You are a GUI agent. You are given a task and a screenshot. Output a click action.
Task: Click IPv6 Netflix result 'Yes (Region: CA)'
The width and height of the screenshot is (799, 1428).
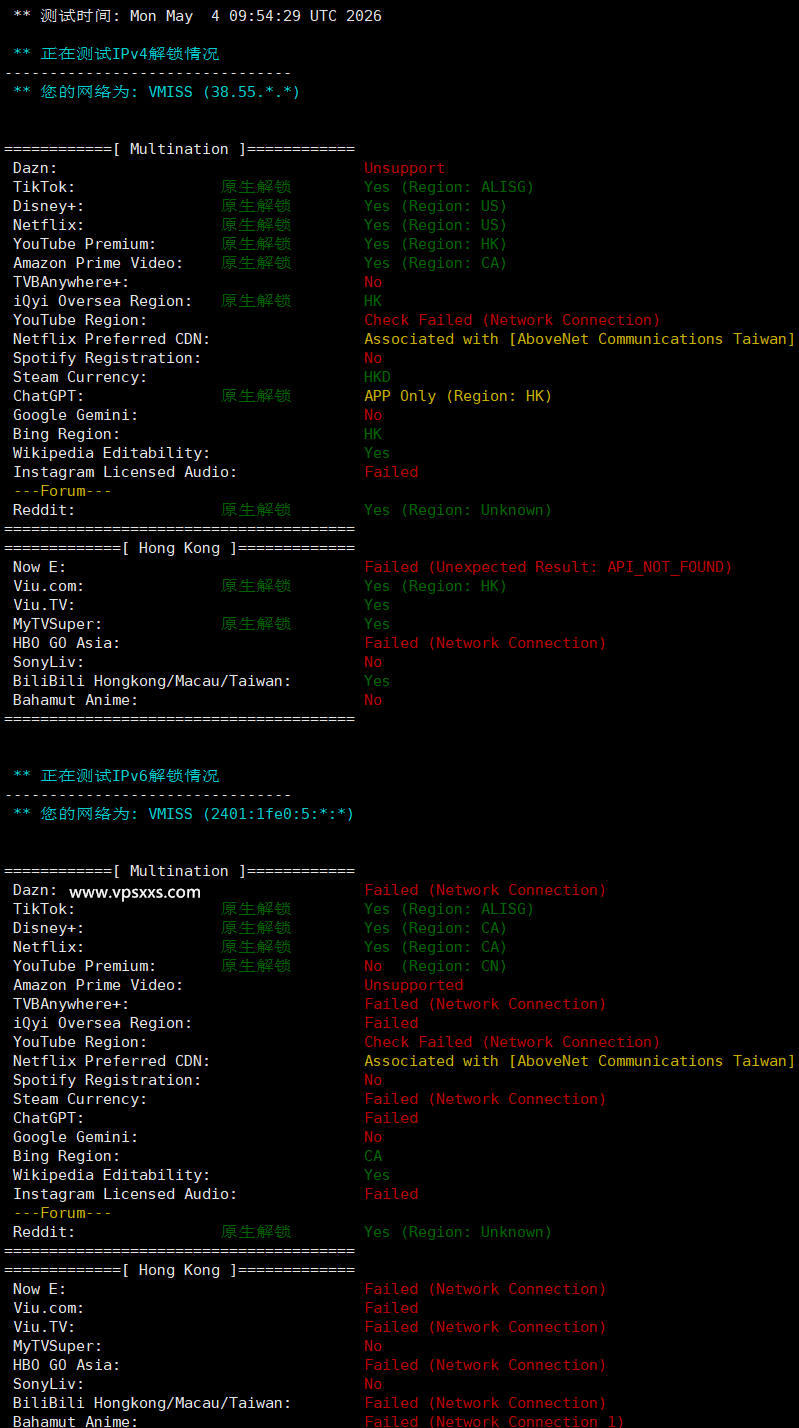(x=435, y=947)
